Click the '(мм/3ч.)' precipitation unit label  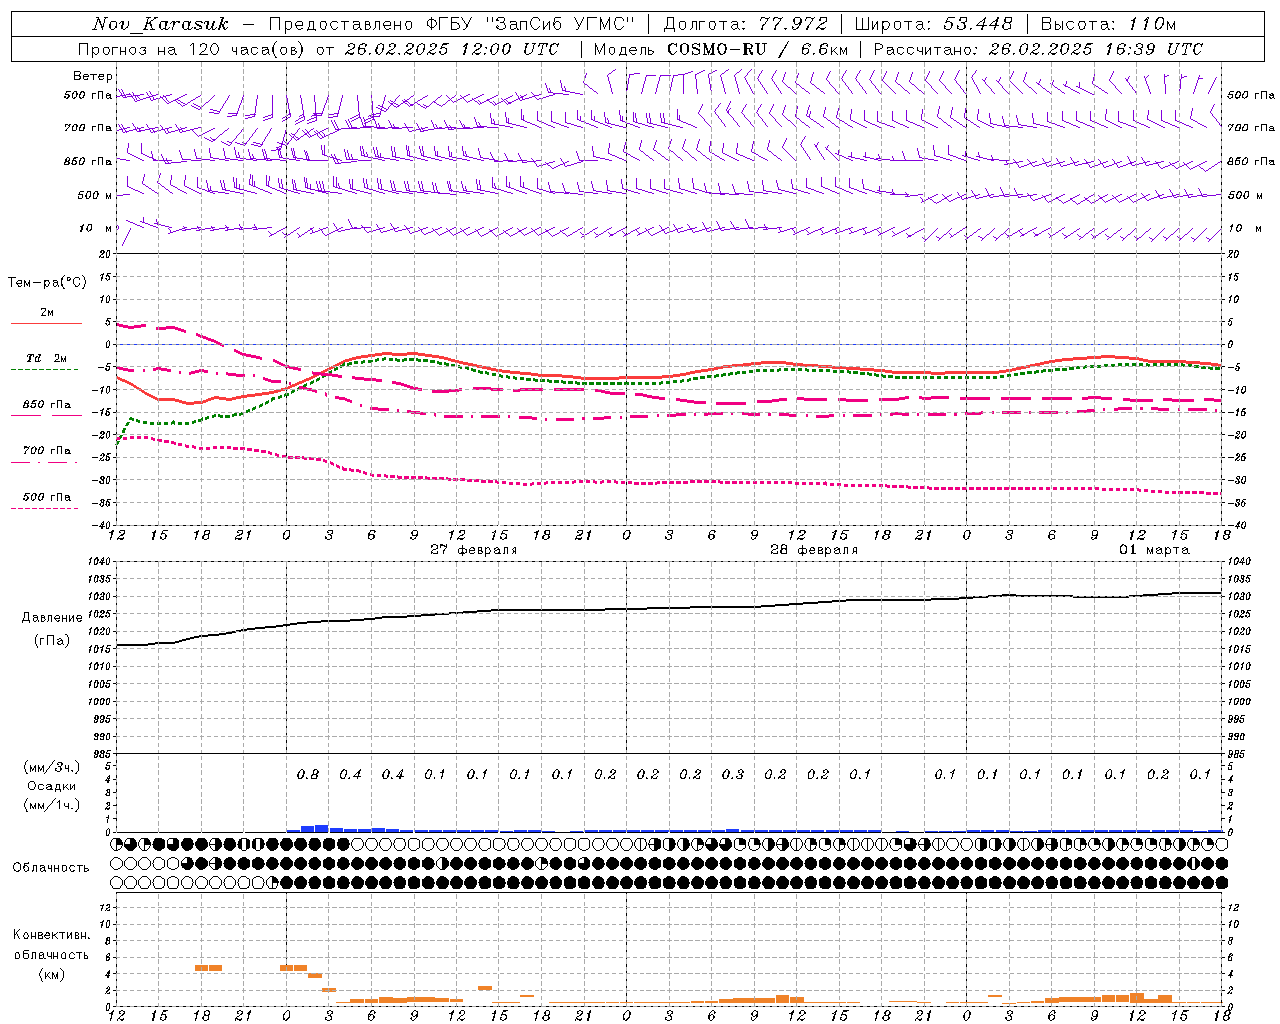point(52,767)
